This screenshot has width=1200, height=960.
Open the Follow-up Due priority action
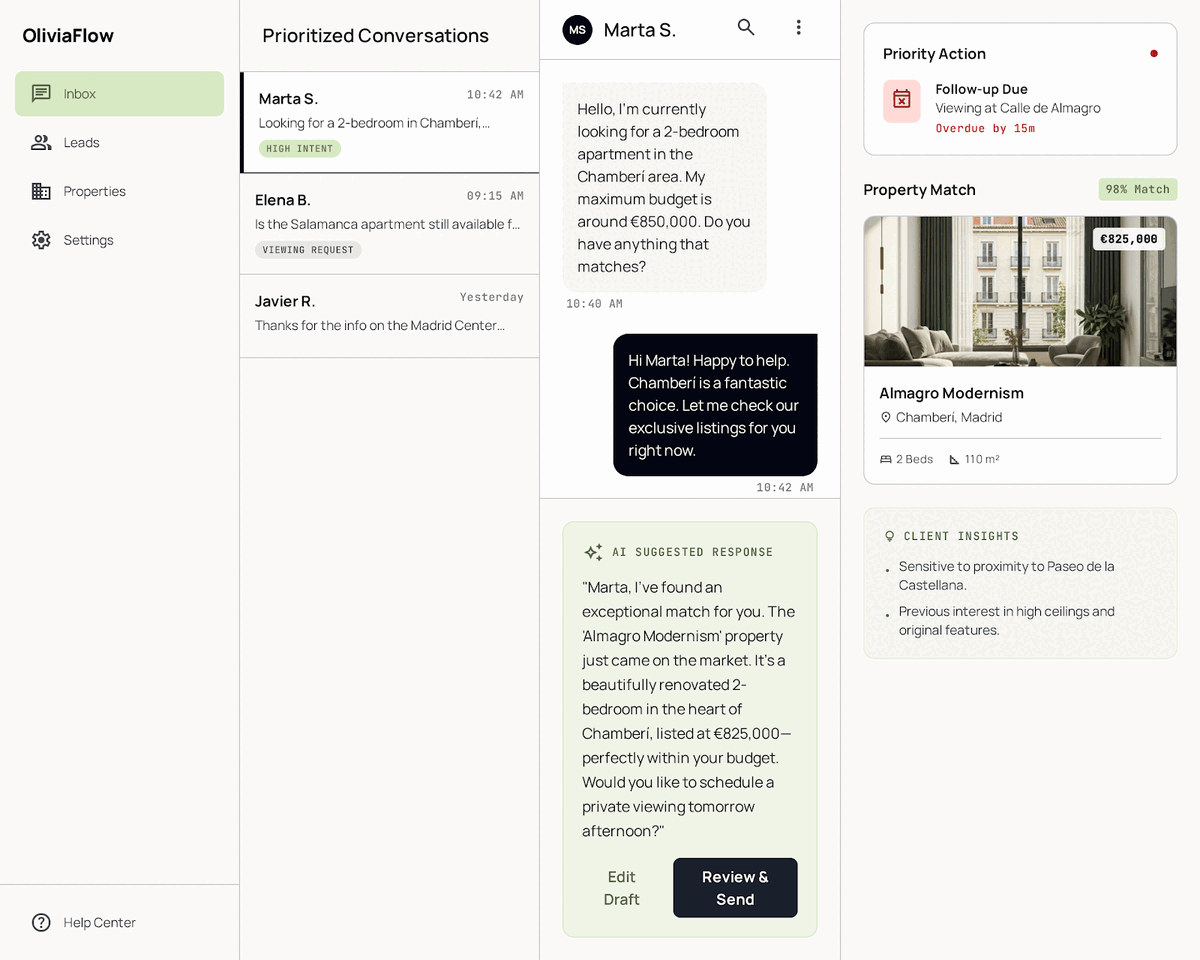tap(1020, 110)
